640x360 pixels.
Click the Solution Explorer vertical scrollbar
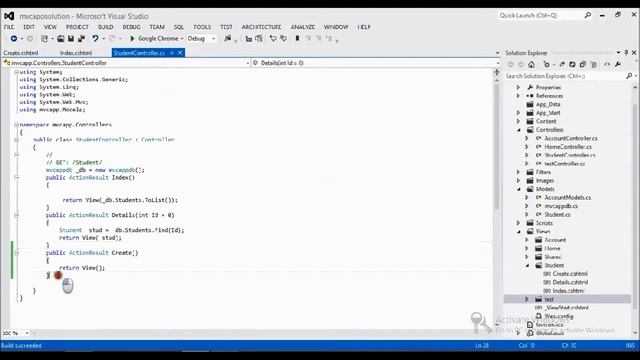tap(635, 208)
